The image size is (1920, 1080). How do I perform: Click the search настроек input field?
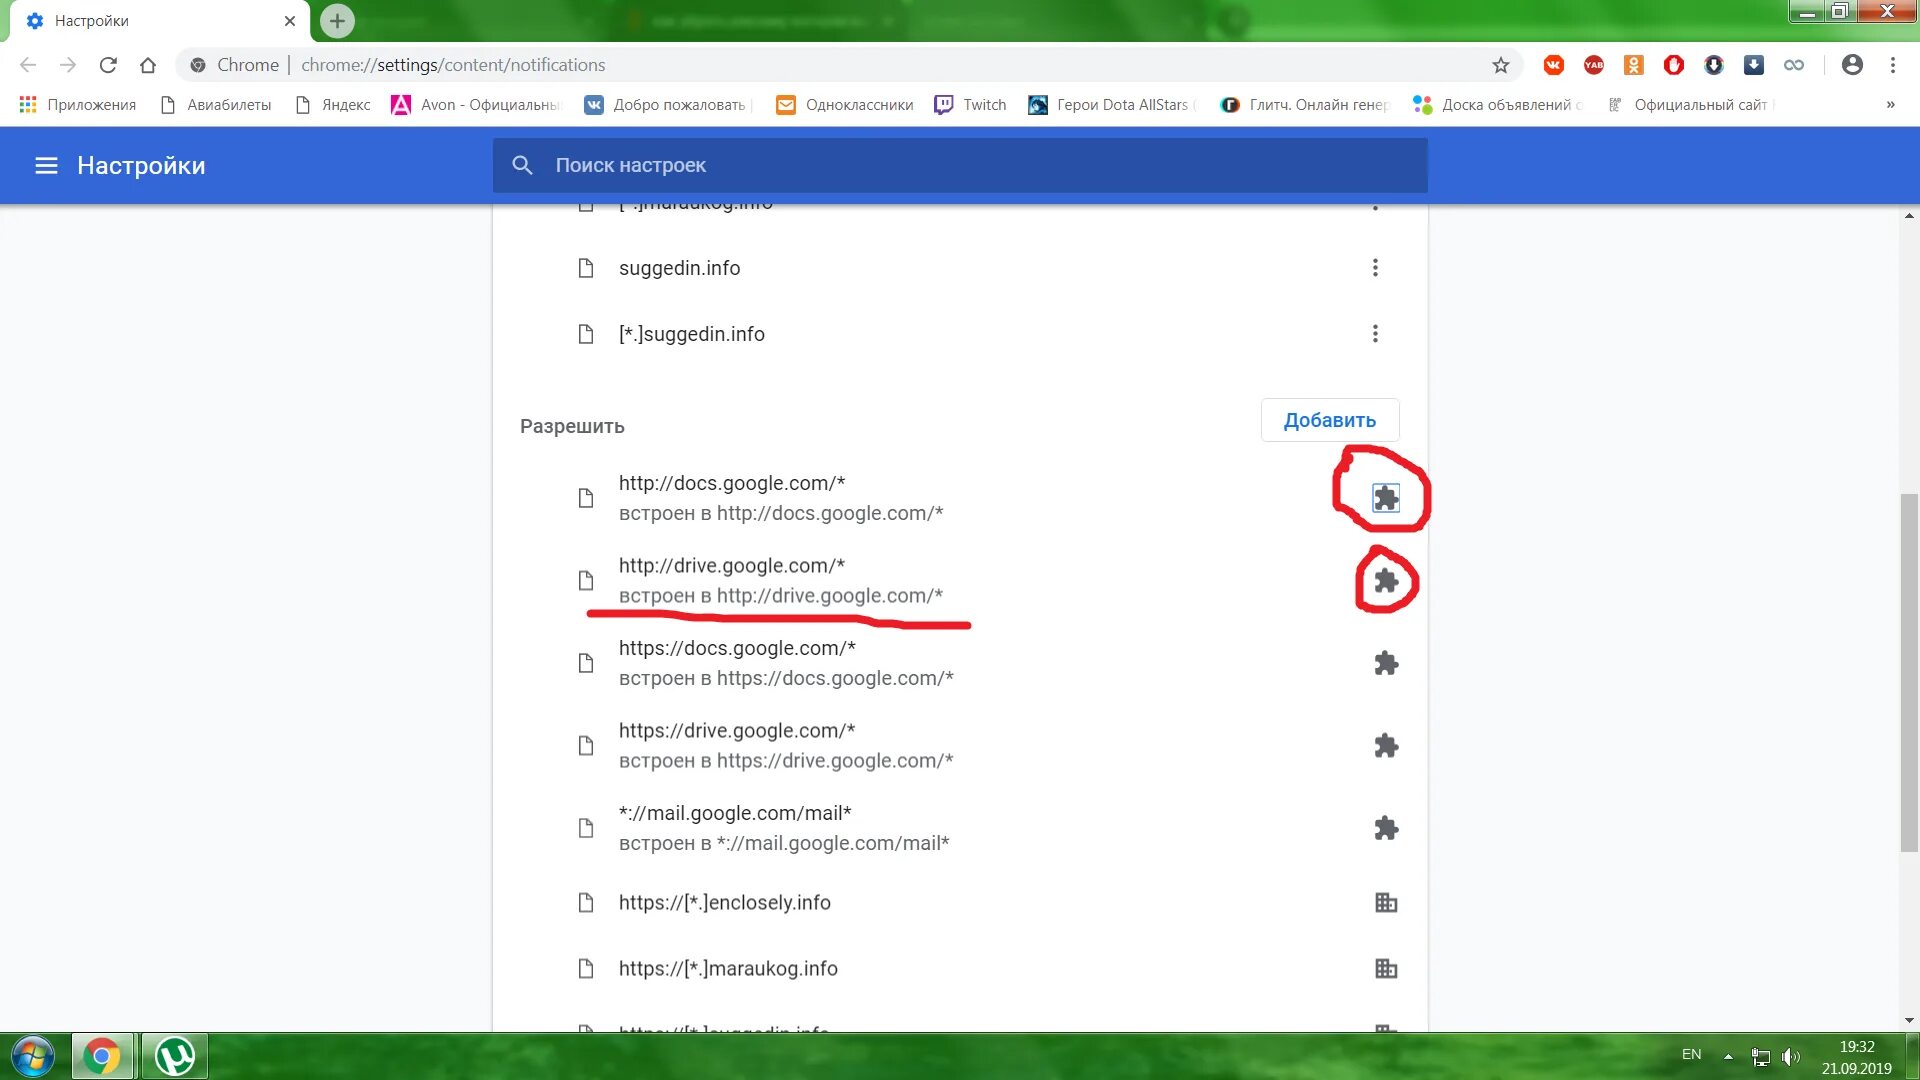click(x=961, y=165)
